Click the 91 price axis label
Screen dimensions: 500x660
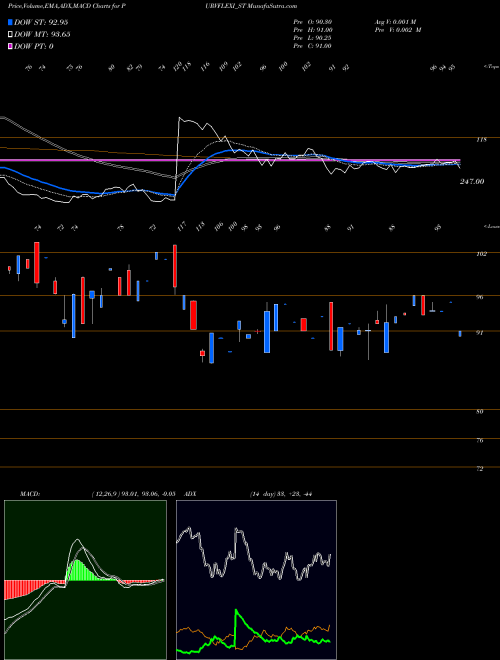[x=480, y=333]
